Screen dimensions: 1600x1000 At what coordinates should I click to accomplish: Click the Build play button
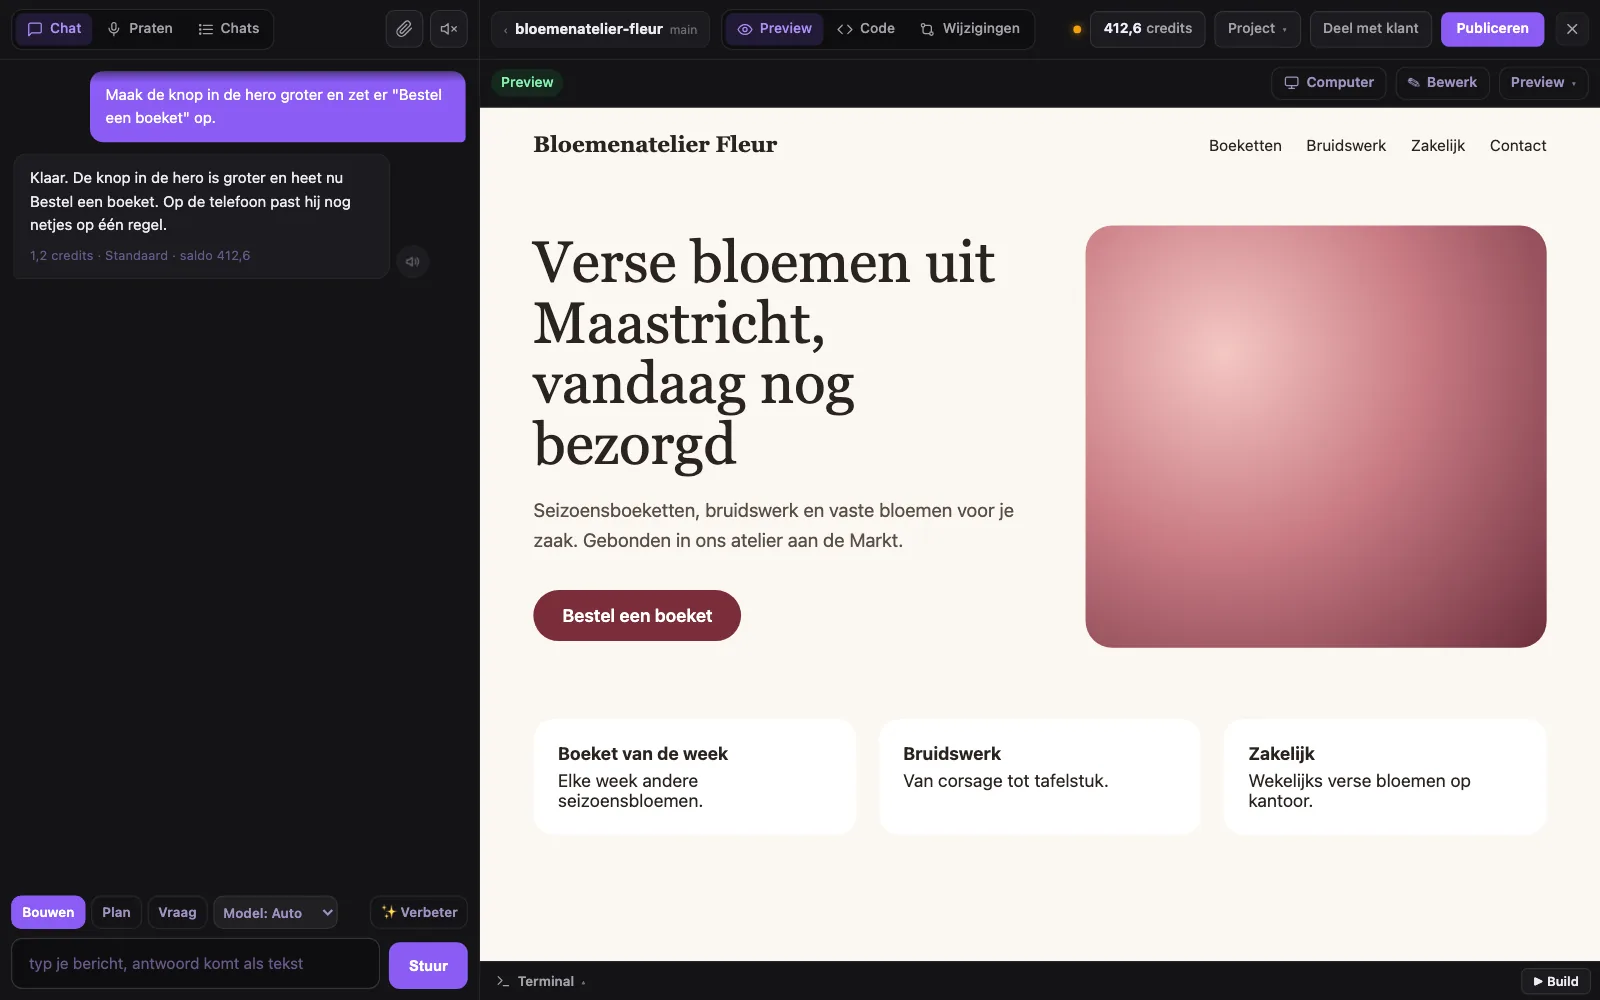1556,982
